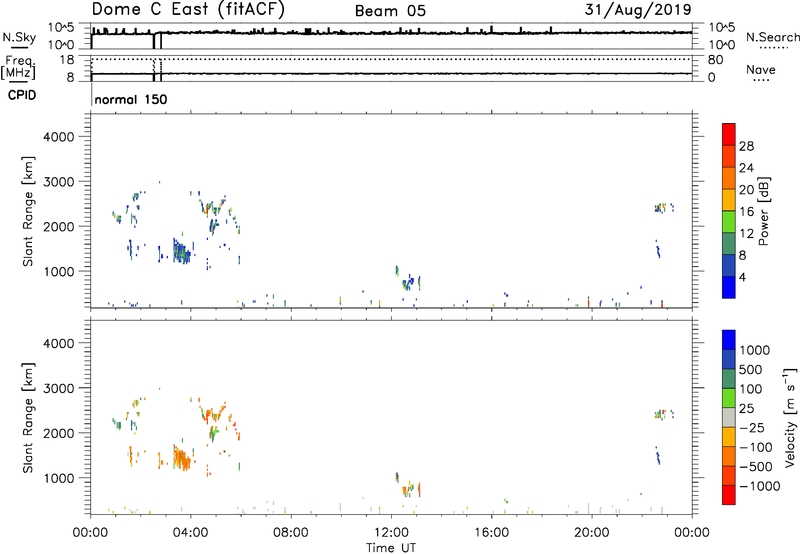Screen dimensions: 800x554
Task: Click the "18" tick on the frequency axis
Action: point(66,60)
